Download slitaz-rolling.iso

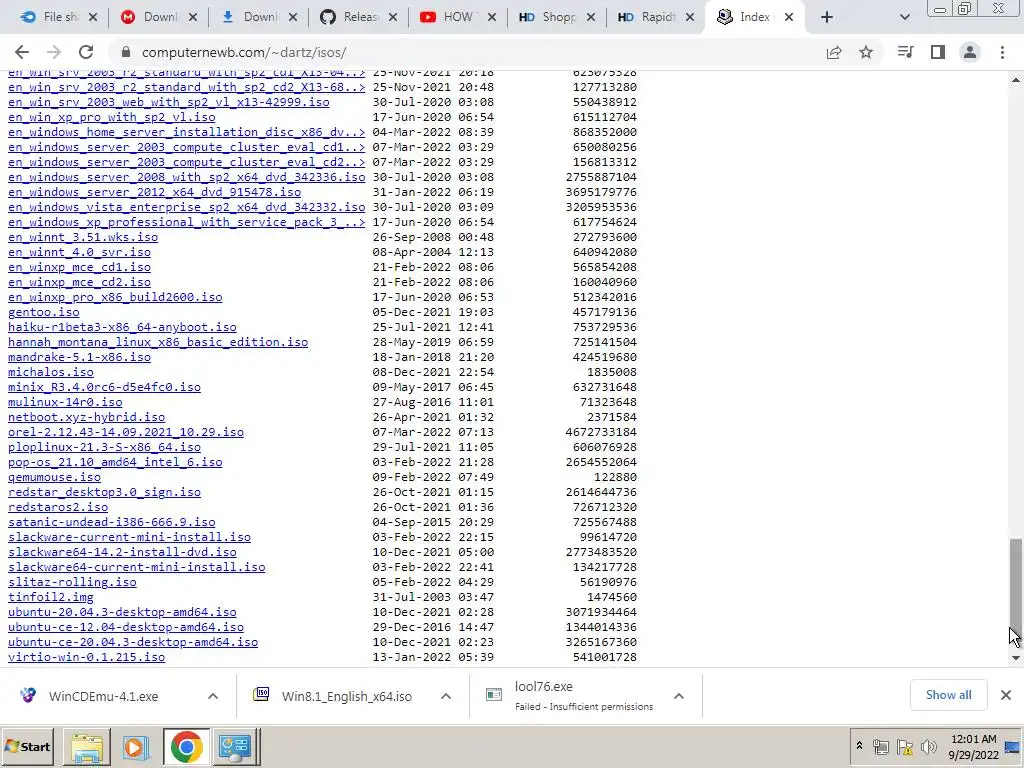pos(72,583)
